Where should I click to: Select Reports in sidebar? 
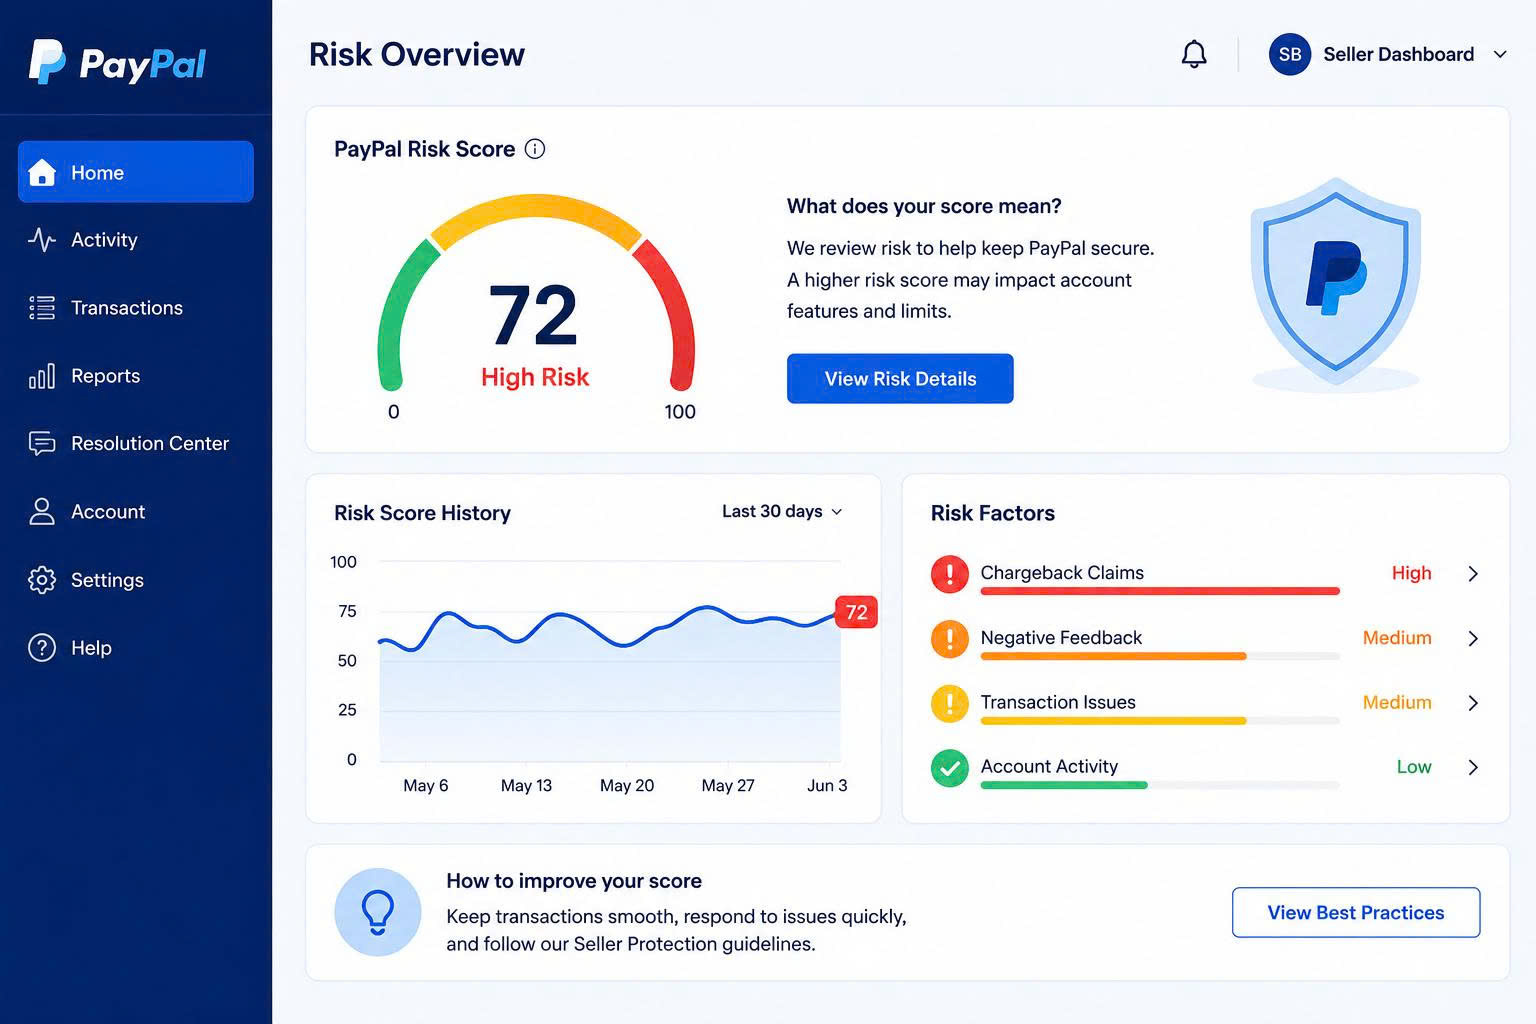(x=105, y=376)
